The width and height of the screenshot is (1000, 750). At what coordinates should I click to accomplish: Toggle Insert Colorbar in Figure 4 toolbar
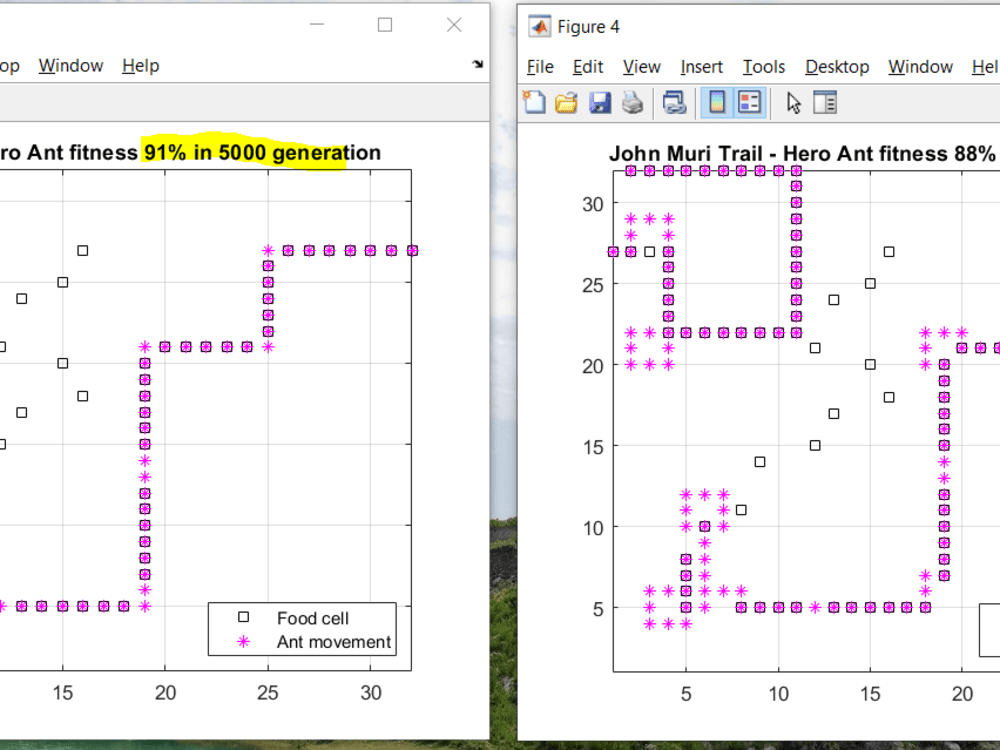[x=717, y=102]
